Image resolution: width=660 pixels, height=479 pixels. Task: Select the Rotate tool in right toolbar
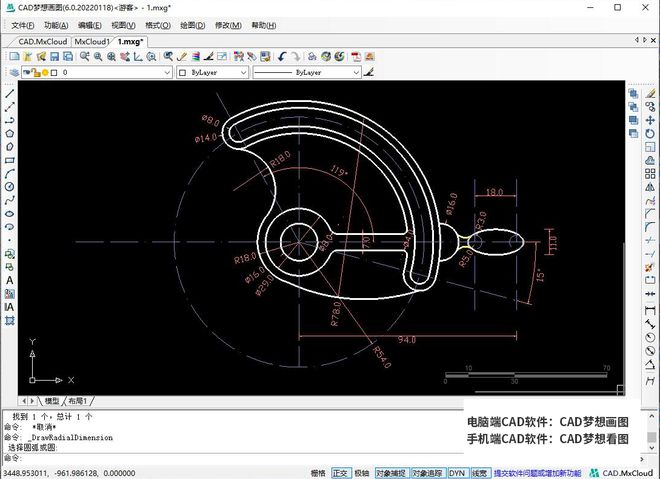click(x=650, y=134)
